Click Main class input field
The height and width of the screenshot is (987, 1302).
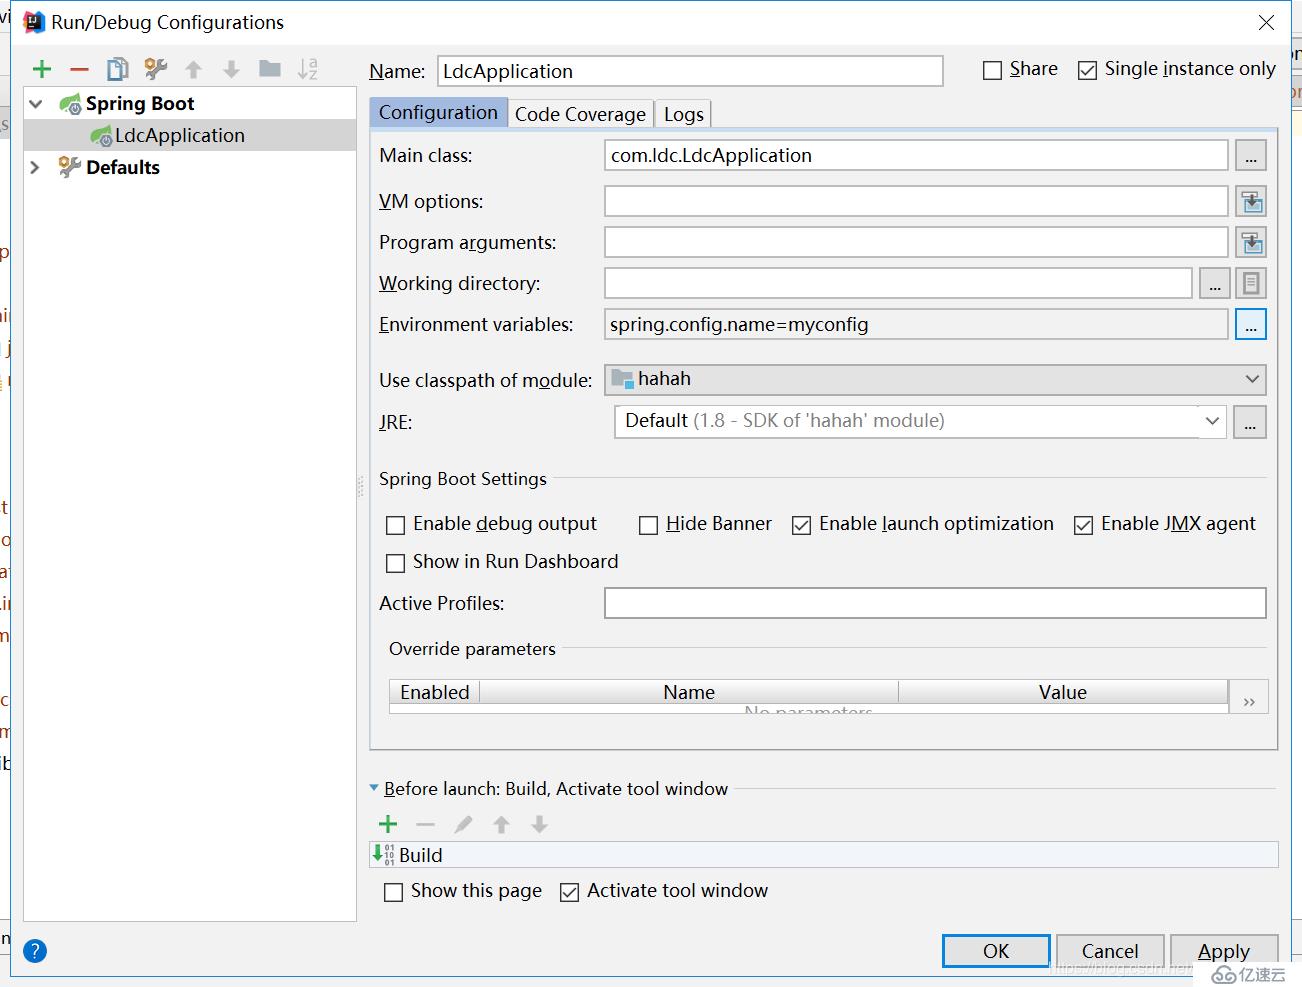(x=916, y=155)
